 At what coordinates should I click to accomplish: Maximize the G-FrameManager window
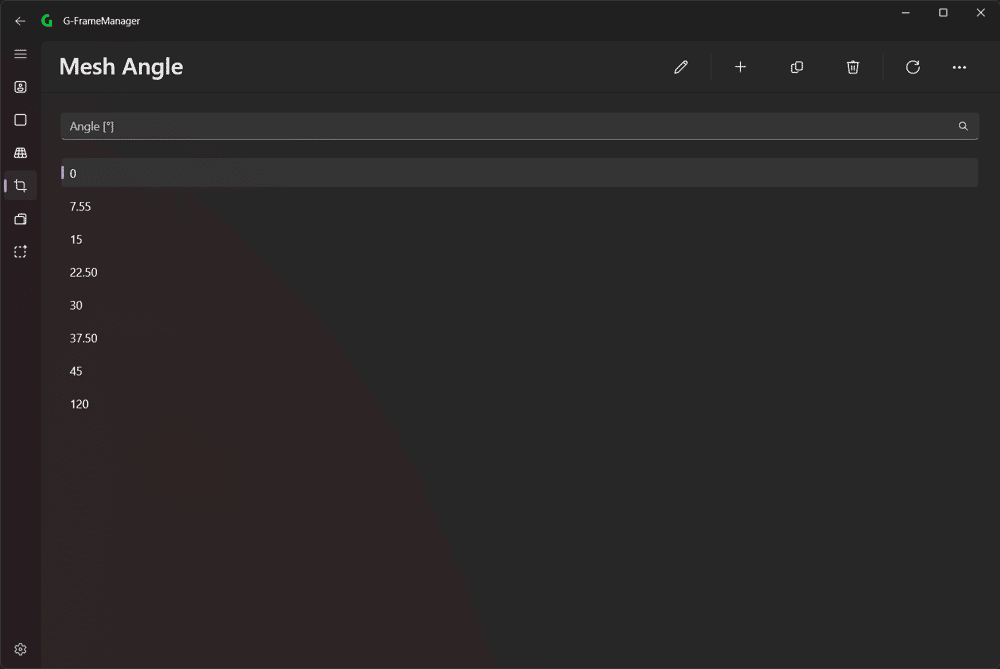tap(943, 13)
